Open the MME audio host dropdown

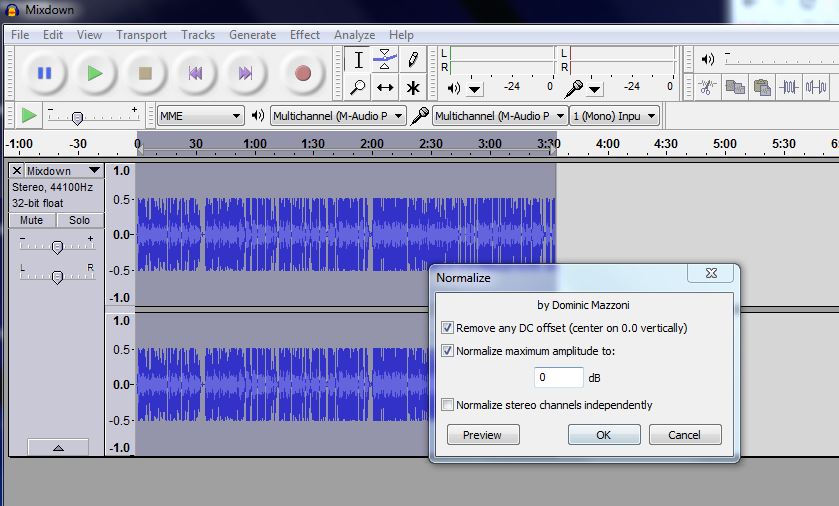[201, 116]
